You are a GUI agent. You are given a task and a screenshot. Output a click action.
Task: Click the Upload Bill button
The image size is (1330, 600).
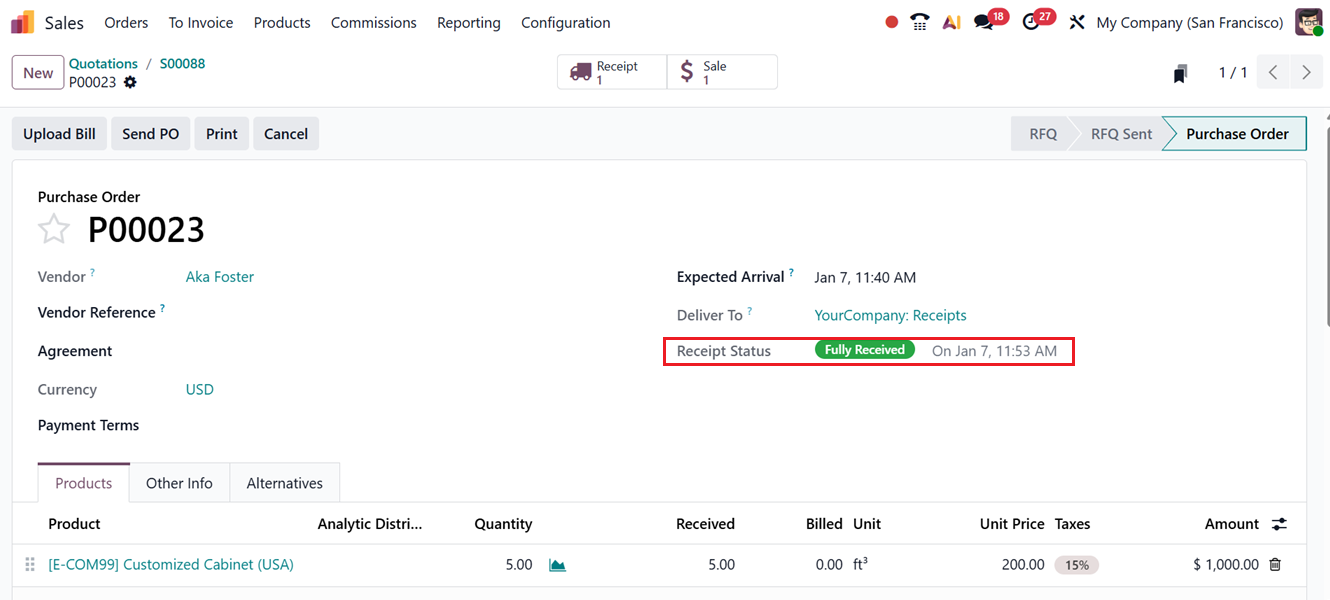59,134
